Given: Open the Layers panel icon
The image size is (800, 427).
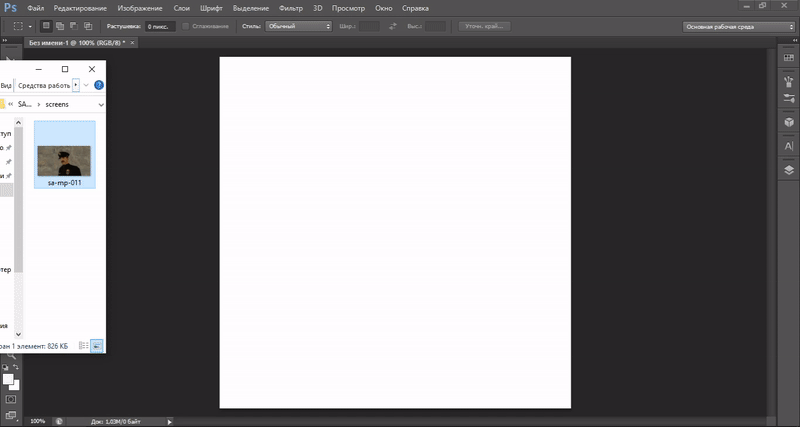Looking at the screenshot, I should 788,170.
